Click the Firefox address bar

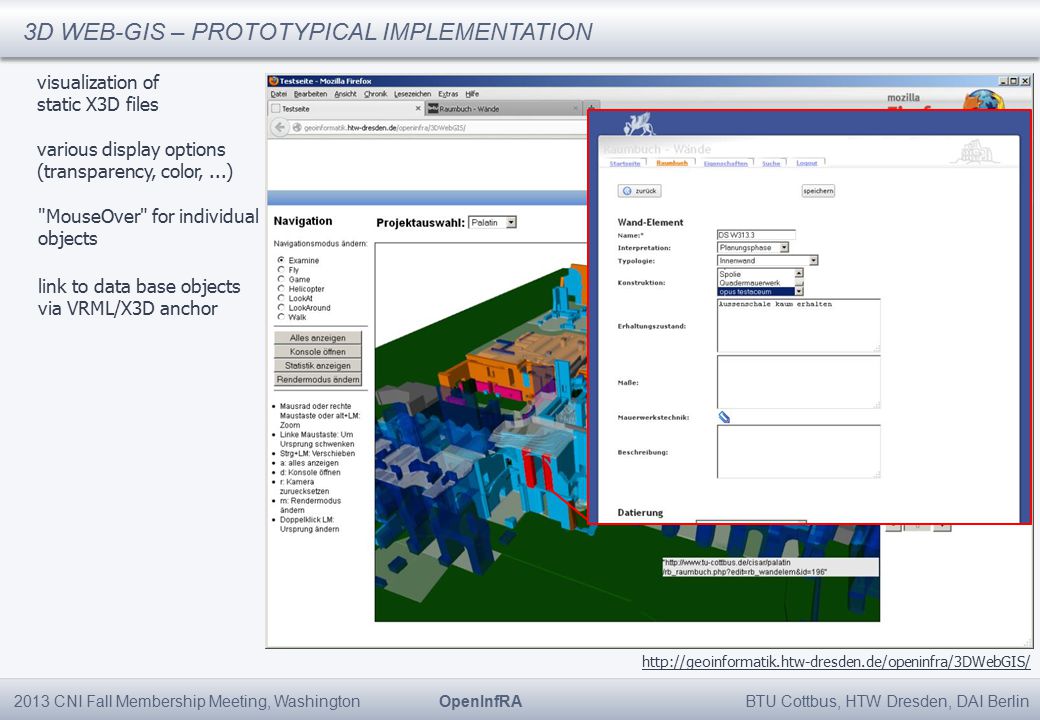pyautogui.click(x=438, y=127)
